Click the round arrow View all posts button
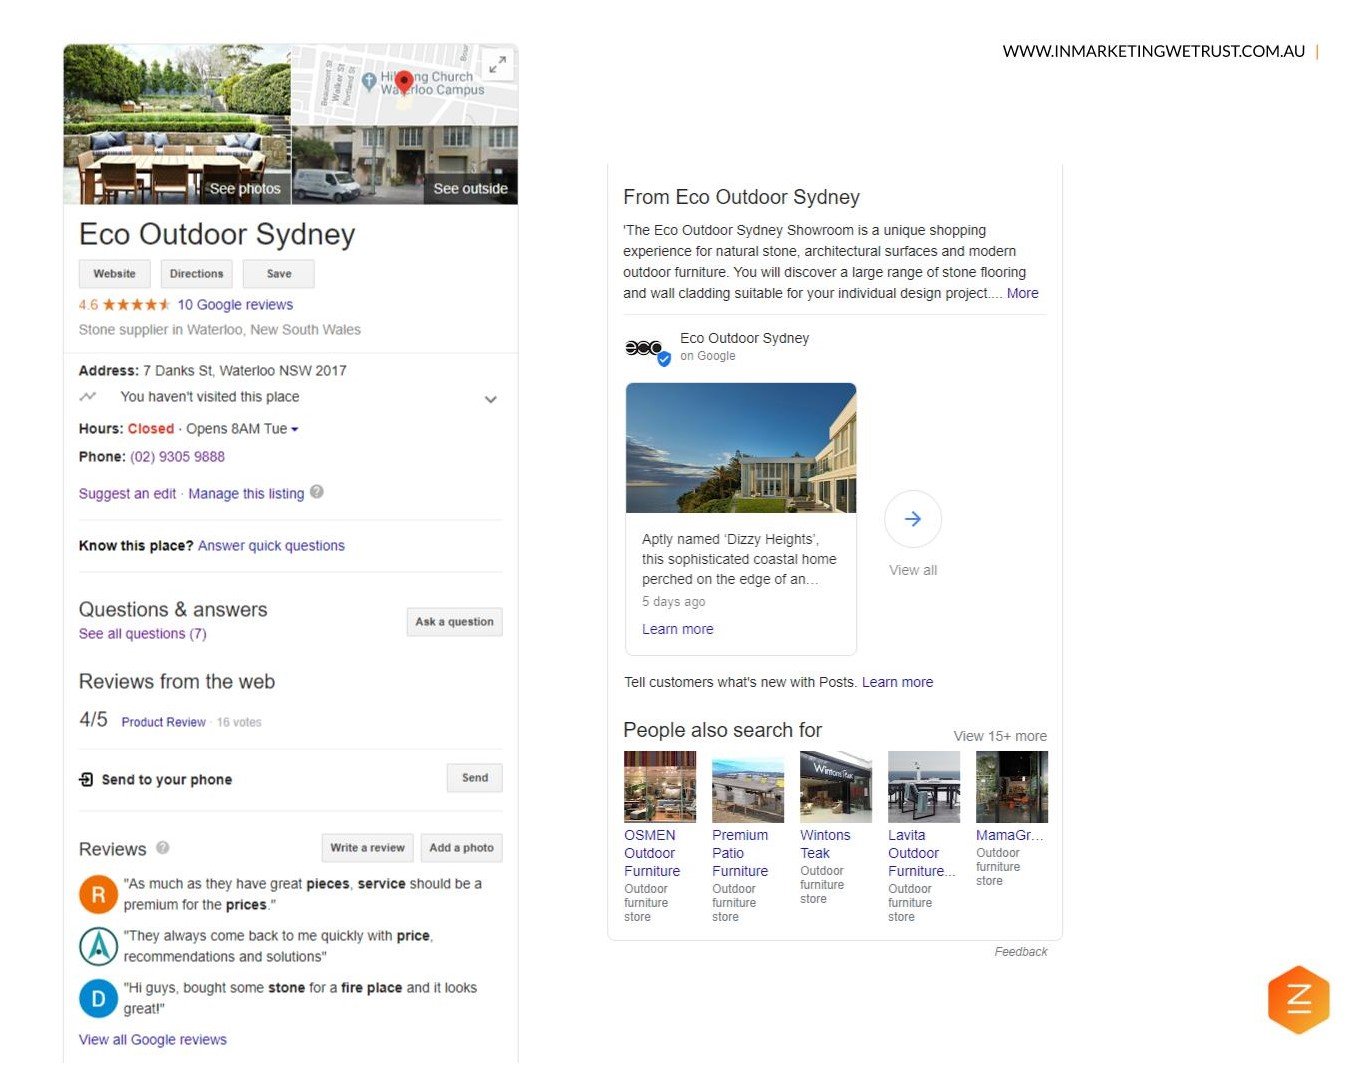The width and height of the screenshot is (1367, 1078). pyautogui.click(x=913, y=519)
